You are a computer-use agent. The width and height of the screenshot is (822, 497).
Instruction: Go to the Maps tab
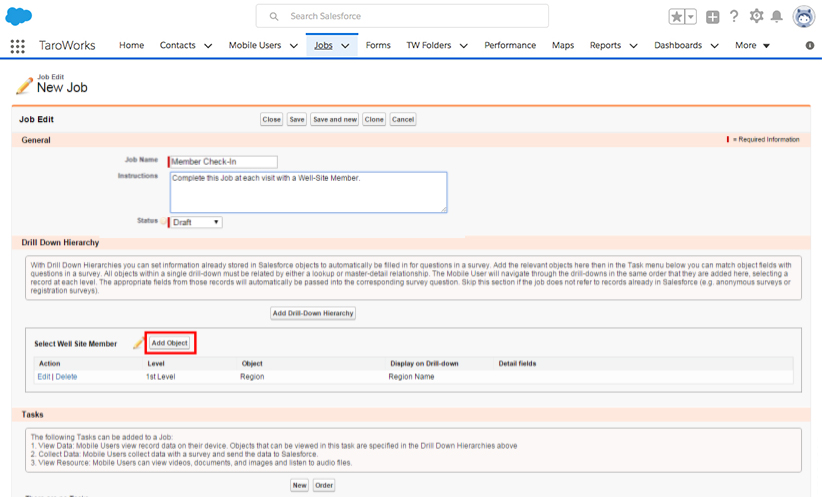tap(563, 46)
